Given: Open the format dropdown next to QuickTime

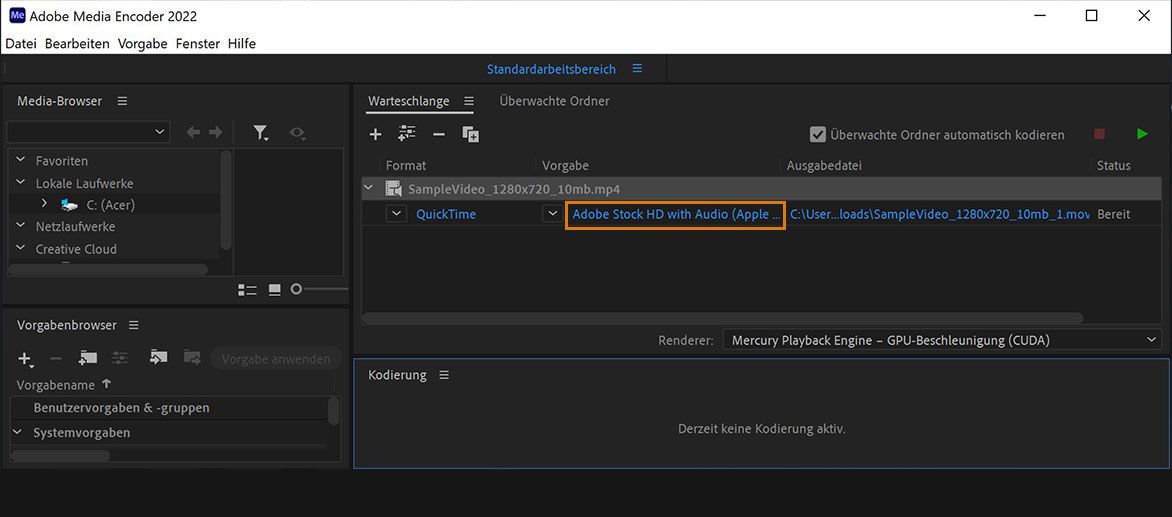Looking at the screenshot, I should [397, 214].
